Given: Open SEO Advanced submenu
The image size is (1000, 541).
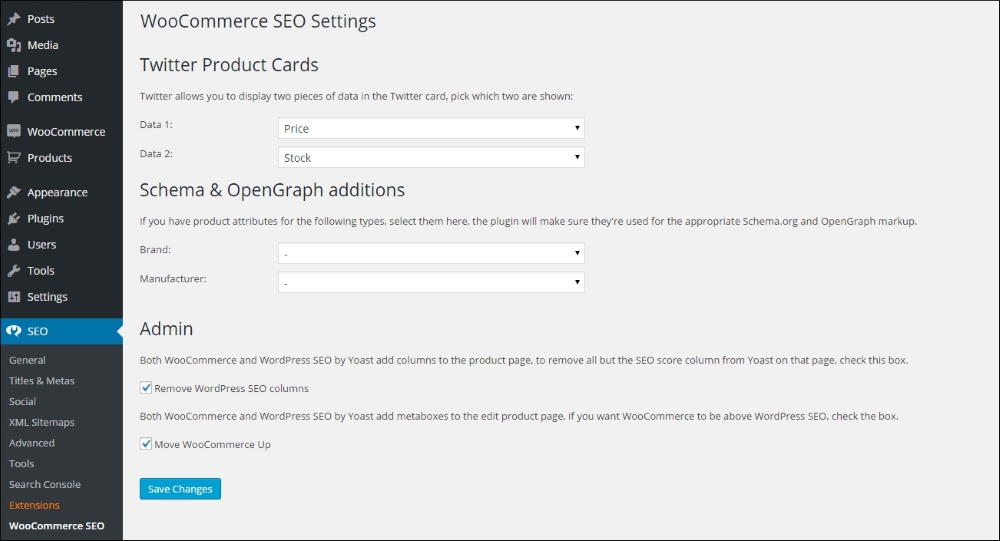Looking at the screenshot, I should click(32, 443).
